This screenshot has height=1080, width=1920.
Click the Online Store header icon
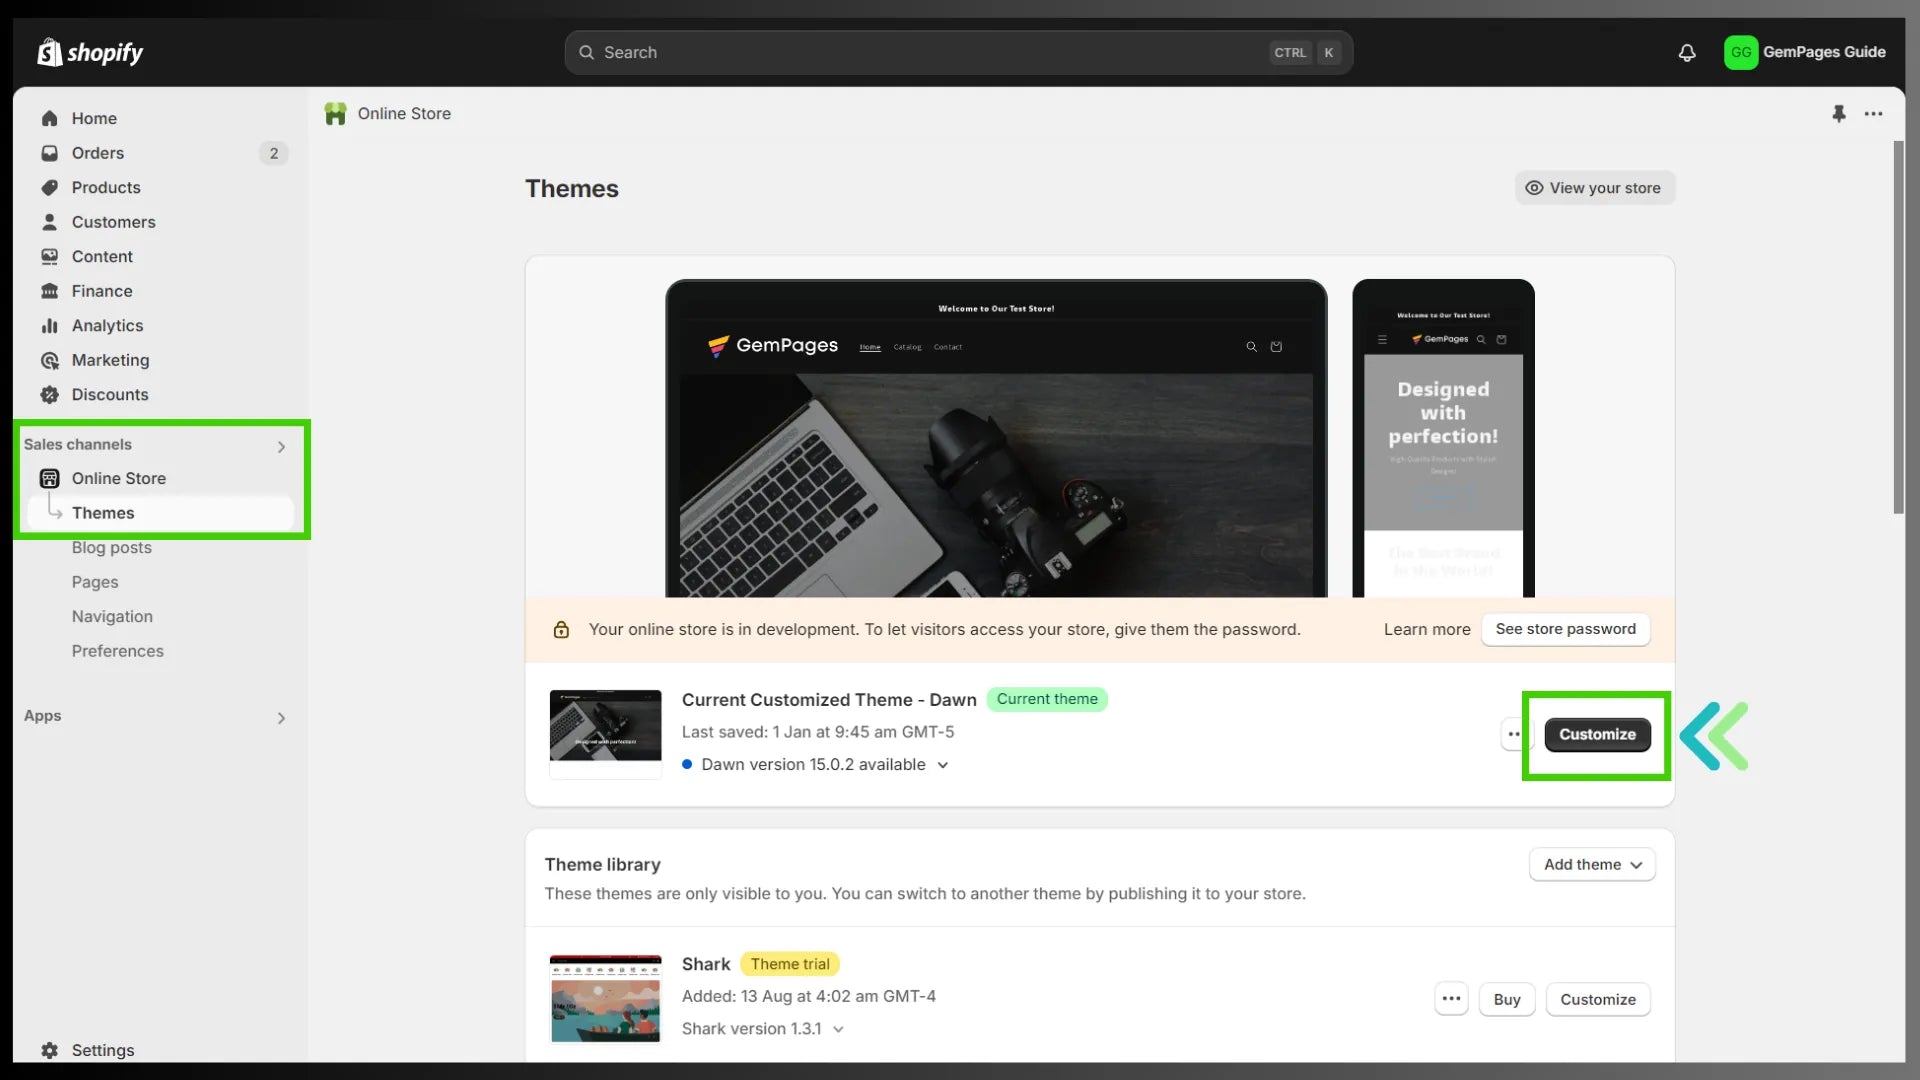(335, 114)
